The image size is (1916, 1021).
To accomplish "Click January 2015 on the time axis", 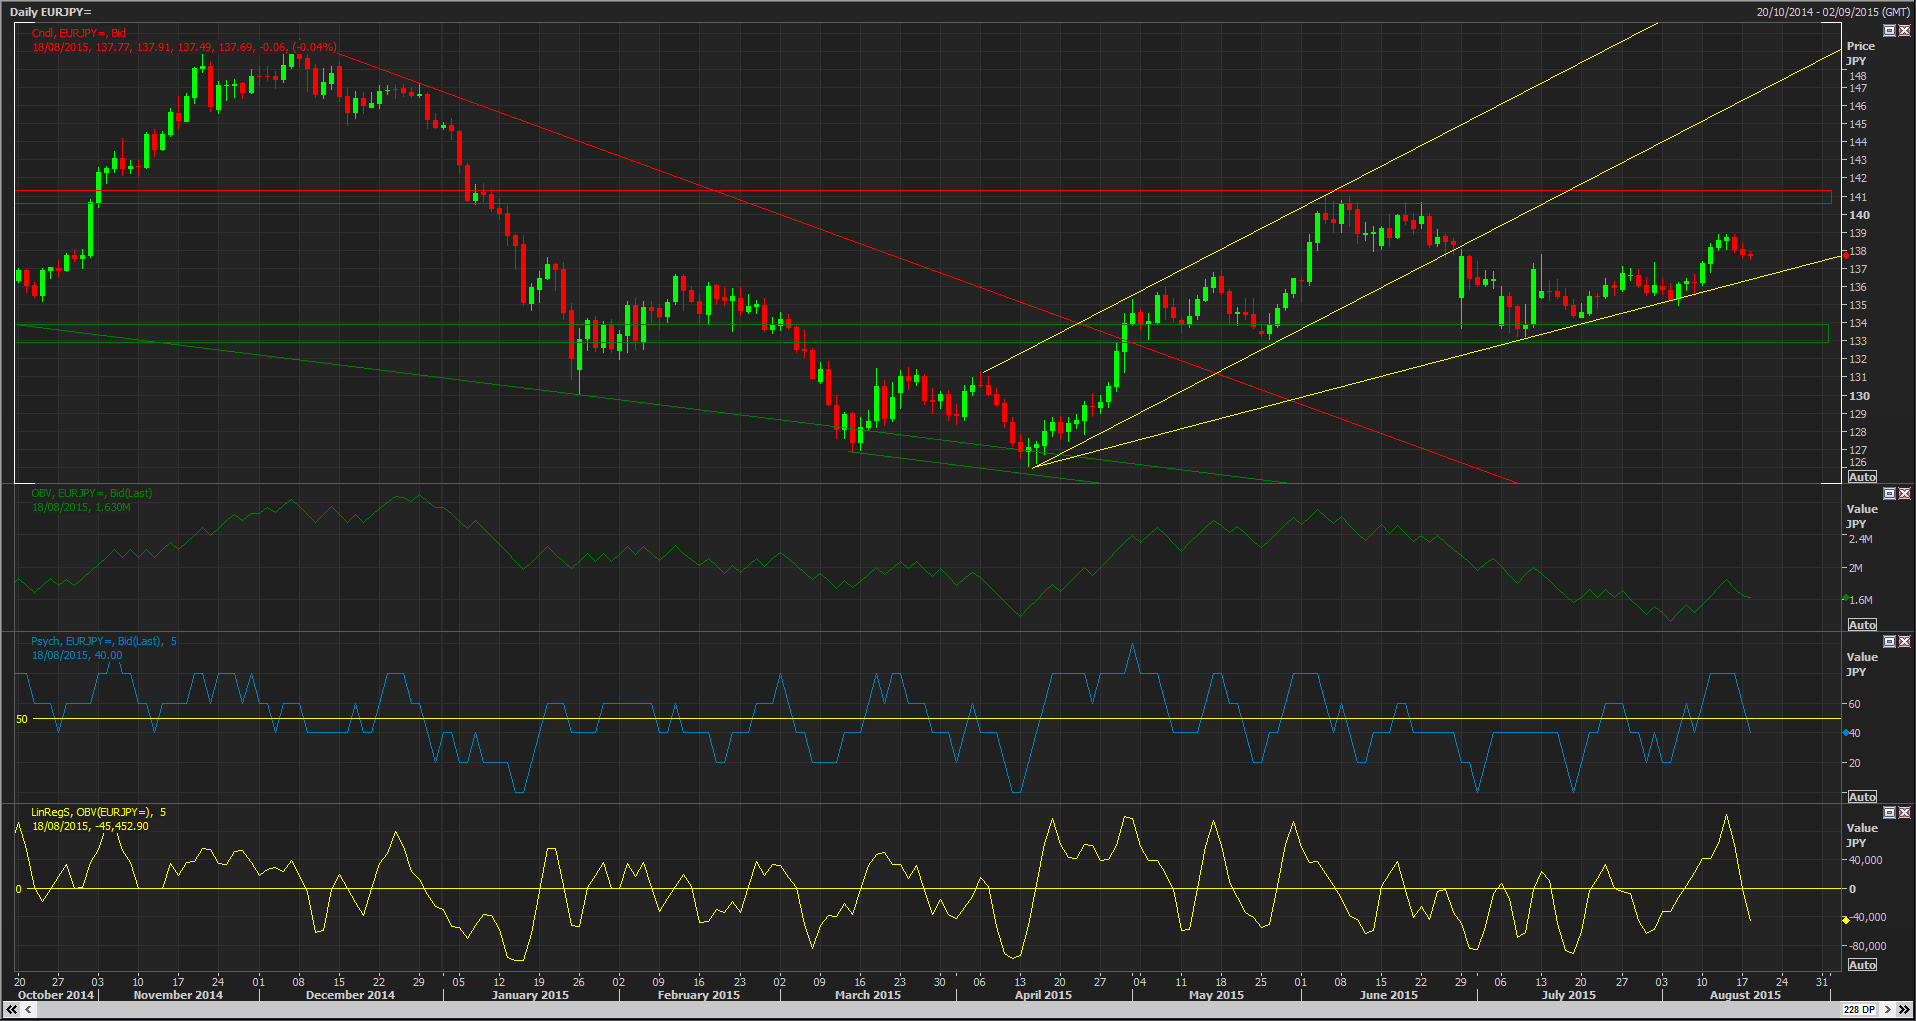I will [x=530, y=995].
